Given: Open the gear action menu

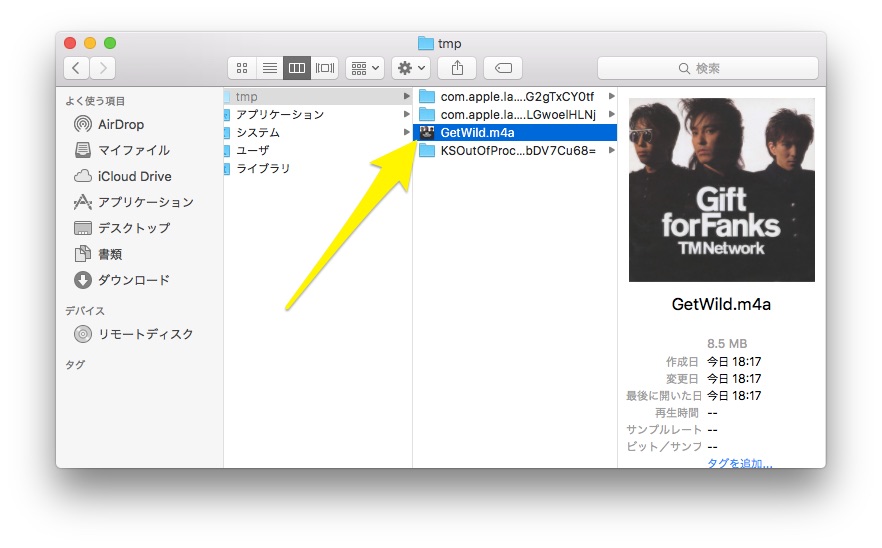Looking at the screenshot, I should (x=411, y=68).
